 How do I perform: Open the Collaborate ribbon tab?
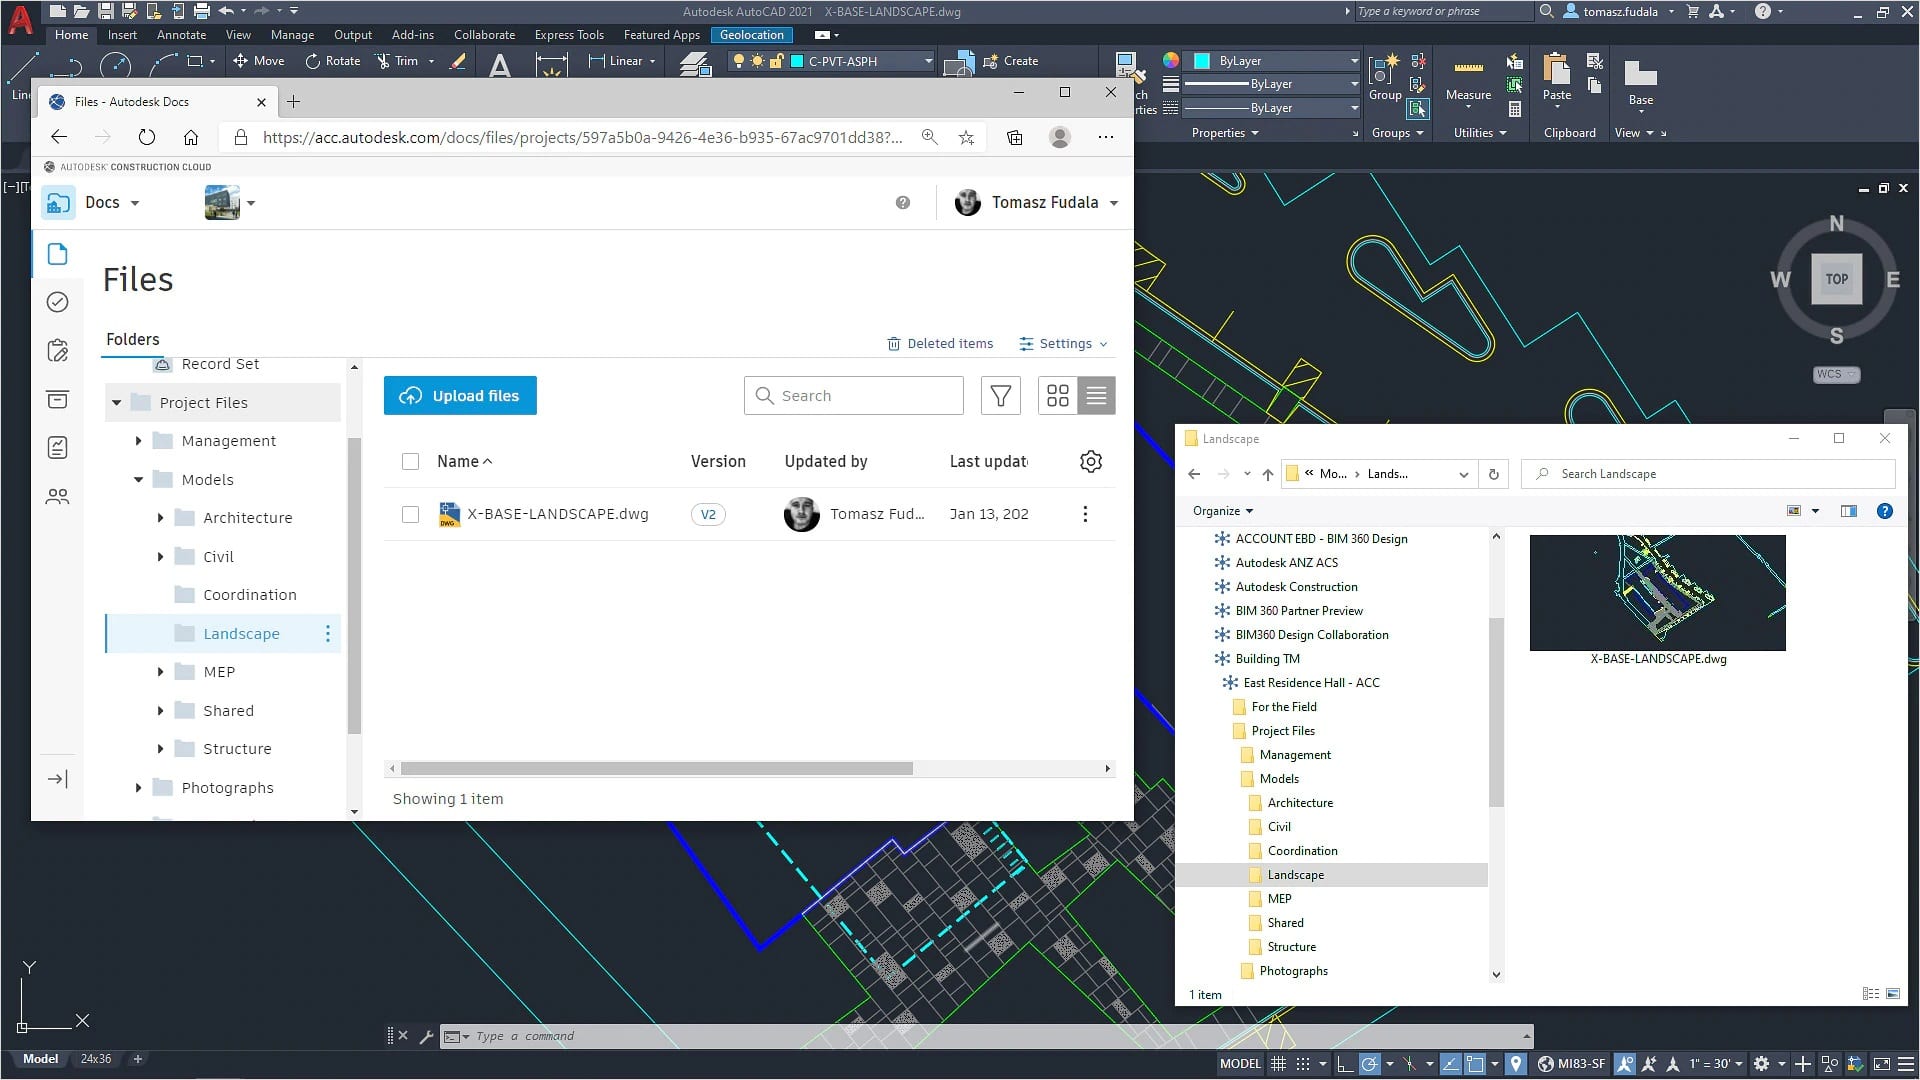pyautogui.click(x=484, y=34)
